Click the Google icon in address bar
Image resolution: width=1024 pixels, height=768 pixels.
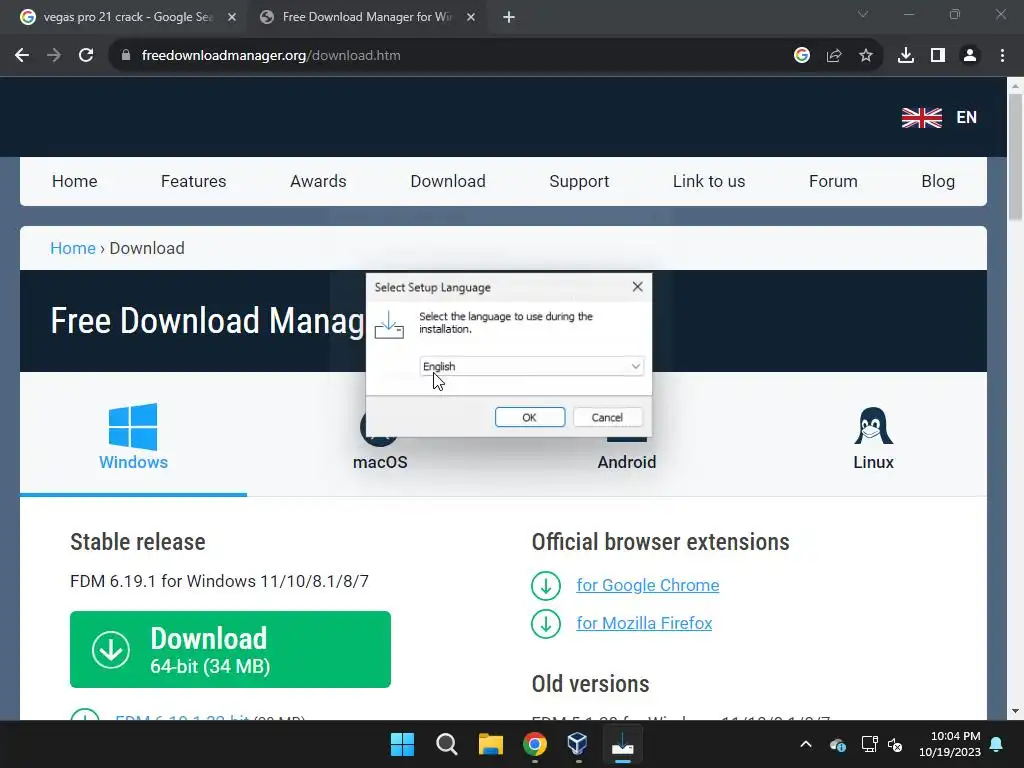pos(802,56)
